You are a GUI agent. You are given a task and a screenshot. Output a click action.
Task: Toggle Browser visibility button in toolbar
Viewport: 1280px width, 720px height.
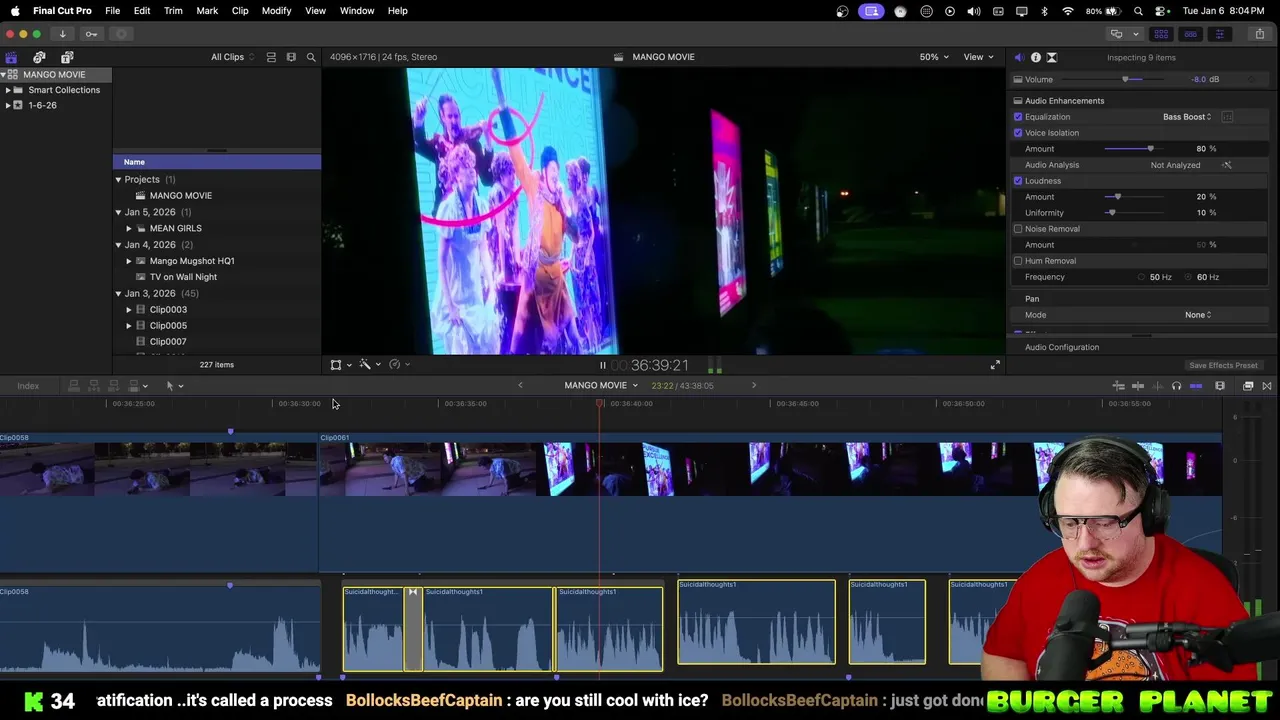[1161, 34]
